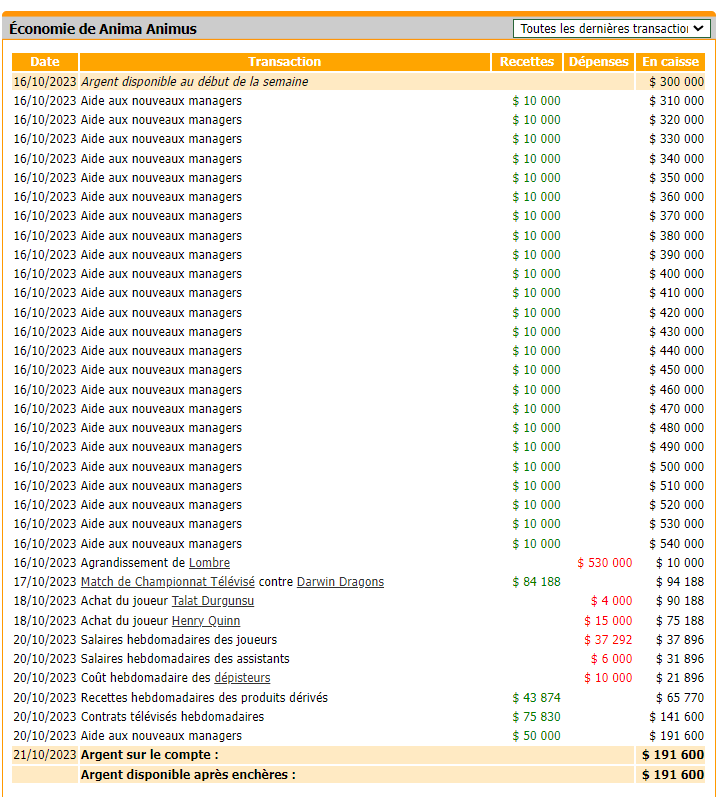The height and width of the screenshot is (797, 718).
Task: Open the Match de Championnat Télévisé link
Action: (x=168, y=581)
